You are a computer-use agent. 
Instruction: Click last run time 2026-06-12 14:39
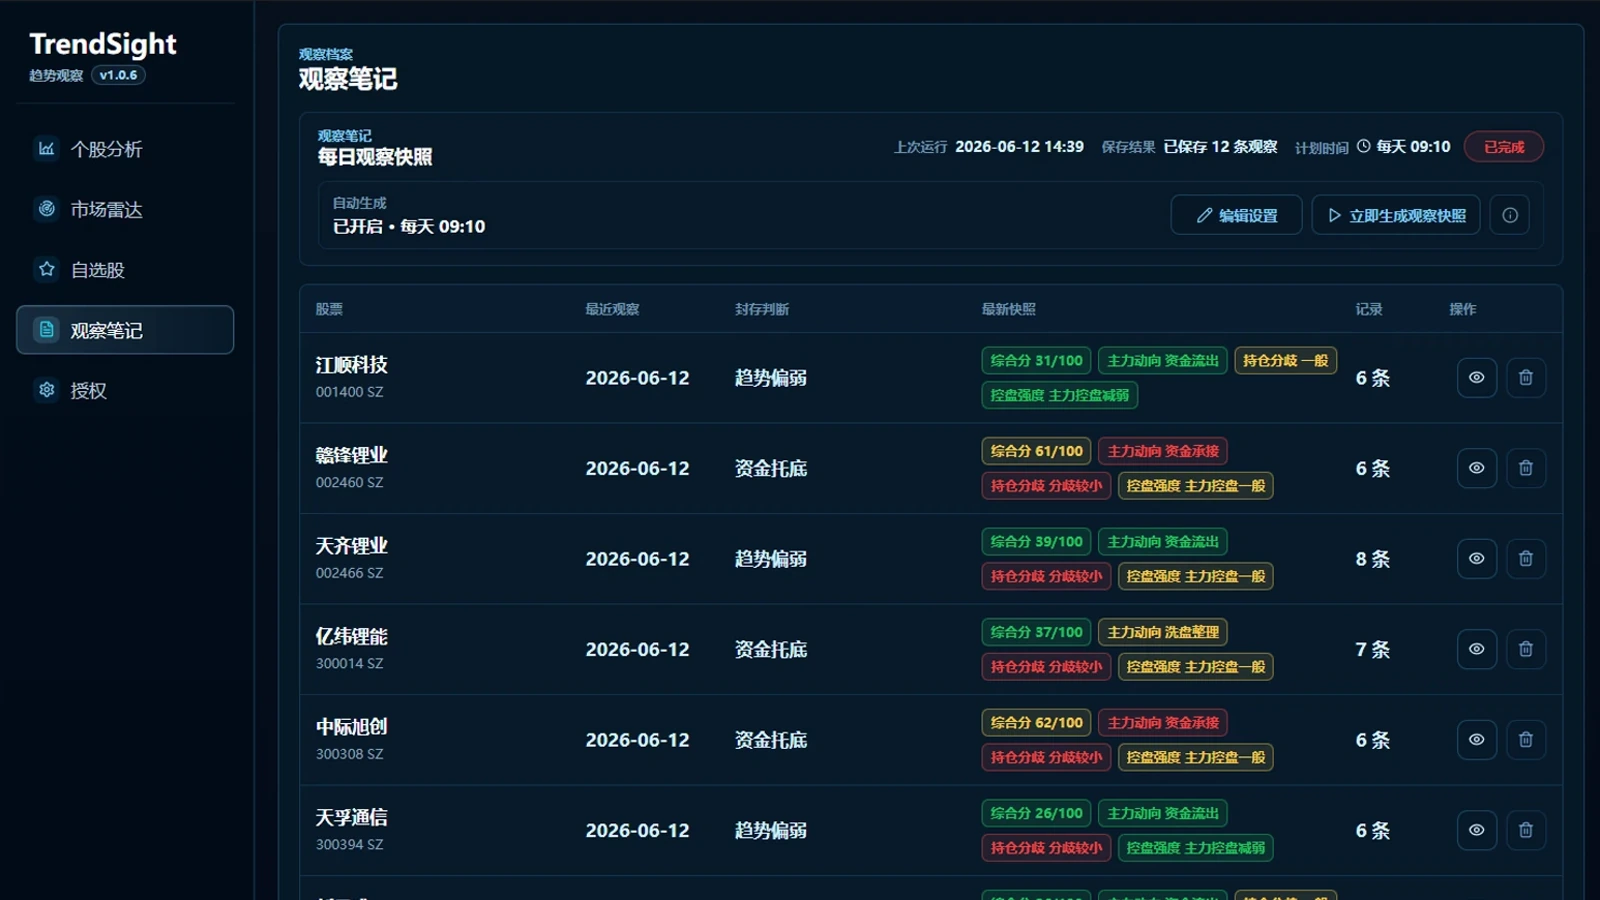pos(1019,147)
